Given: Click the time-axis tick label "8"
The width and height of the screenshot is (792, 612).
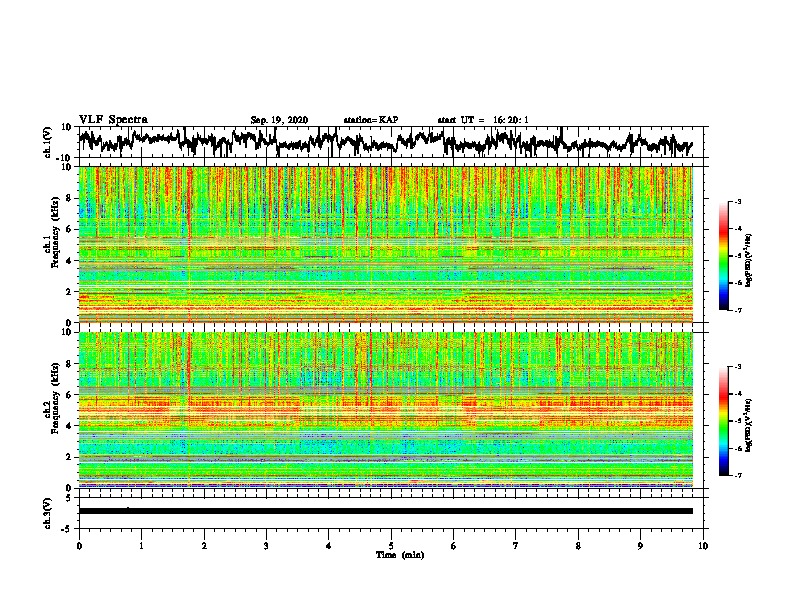Looking at the screenshot, I should click(x=578, y=546).
